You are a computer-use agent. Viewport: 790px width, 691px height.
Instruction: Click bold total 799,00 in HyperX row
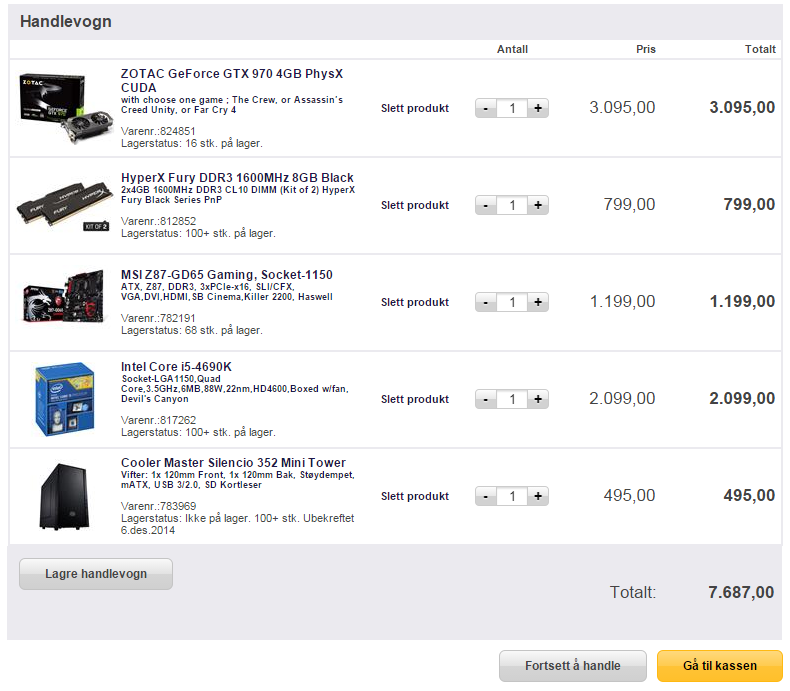[x=749, y=204]
